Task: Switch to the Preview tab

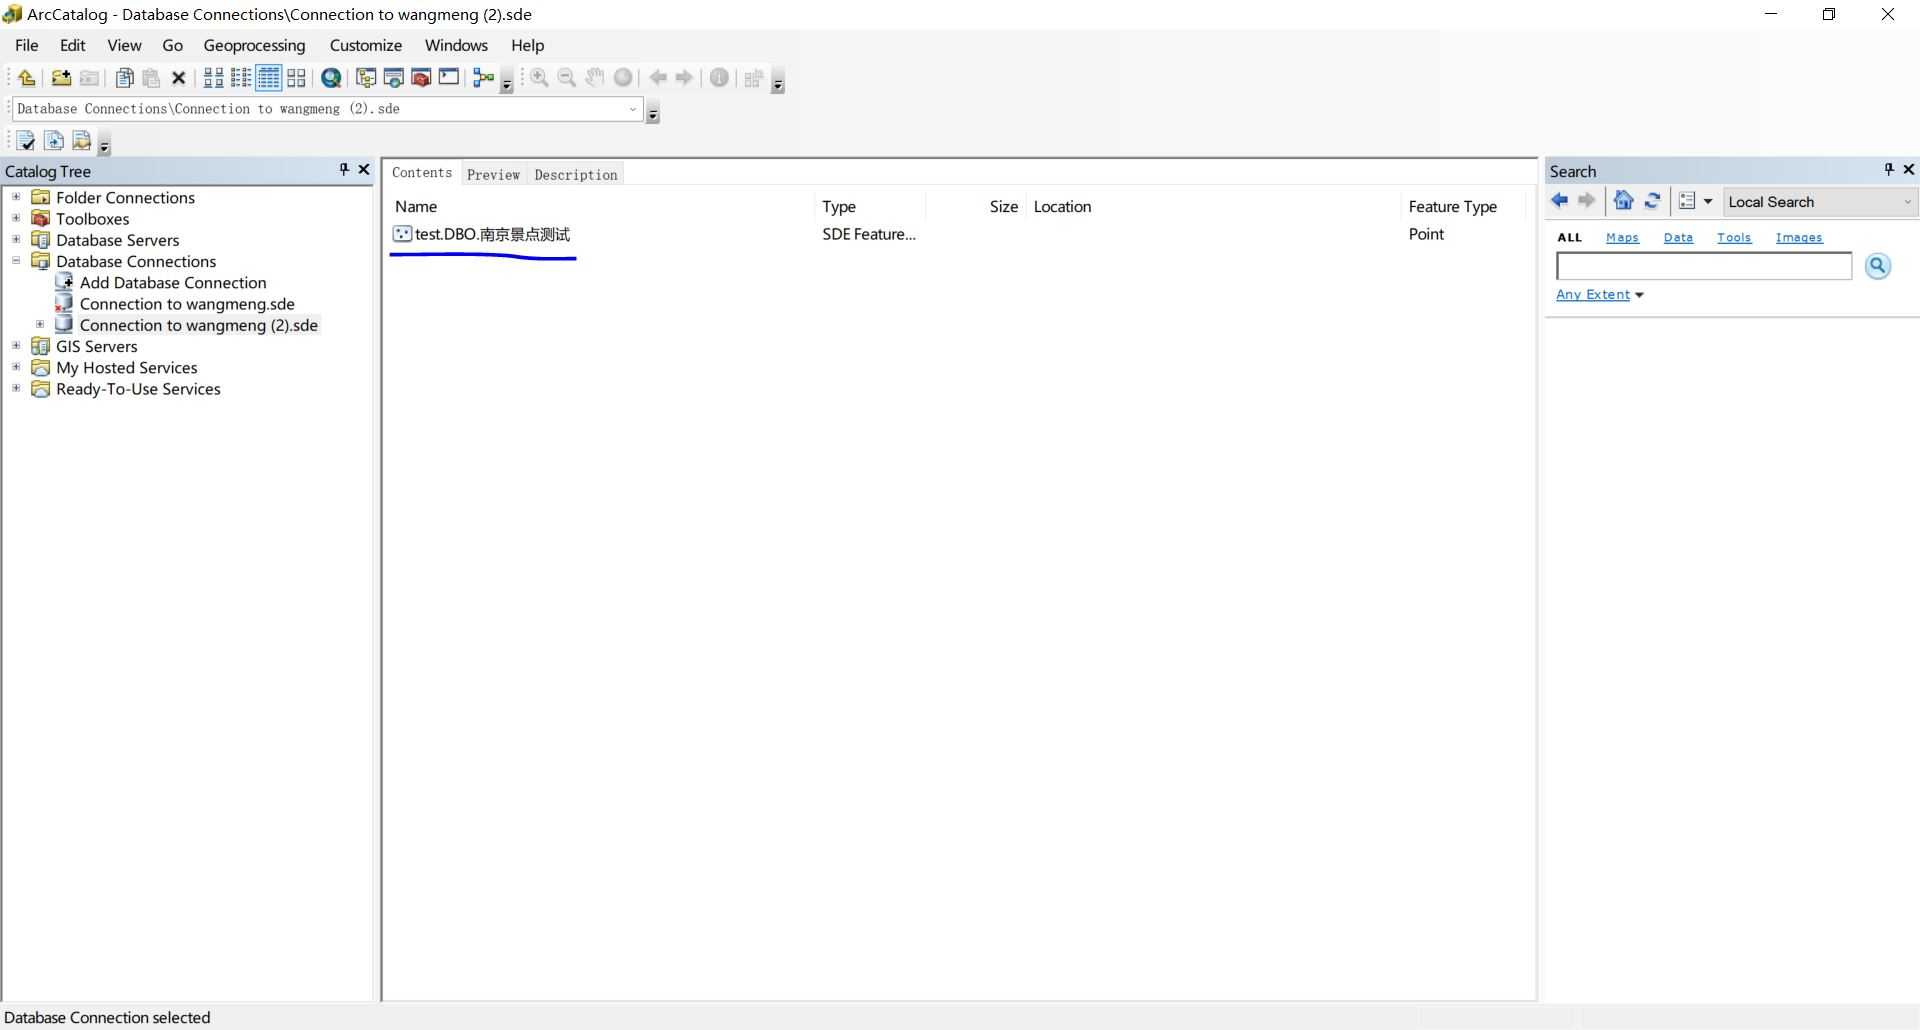Action: tap(493, 174)
